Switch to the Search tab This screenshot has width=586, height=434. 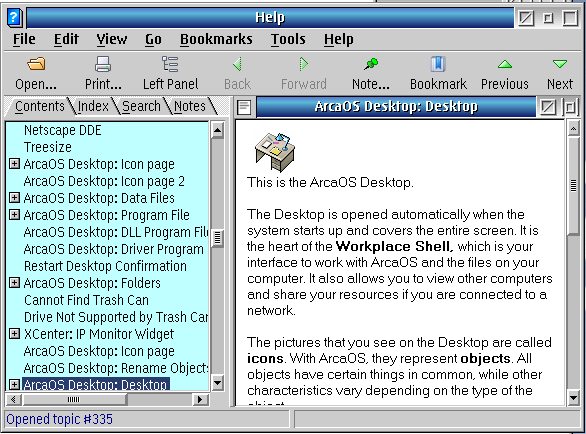click(141, 107)
